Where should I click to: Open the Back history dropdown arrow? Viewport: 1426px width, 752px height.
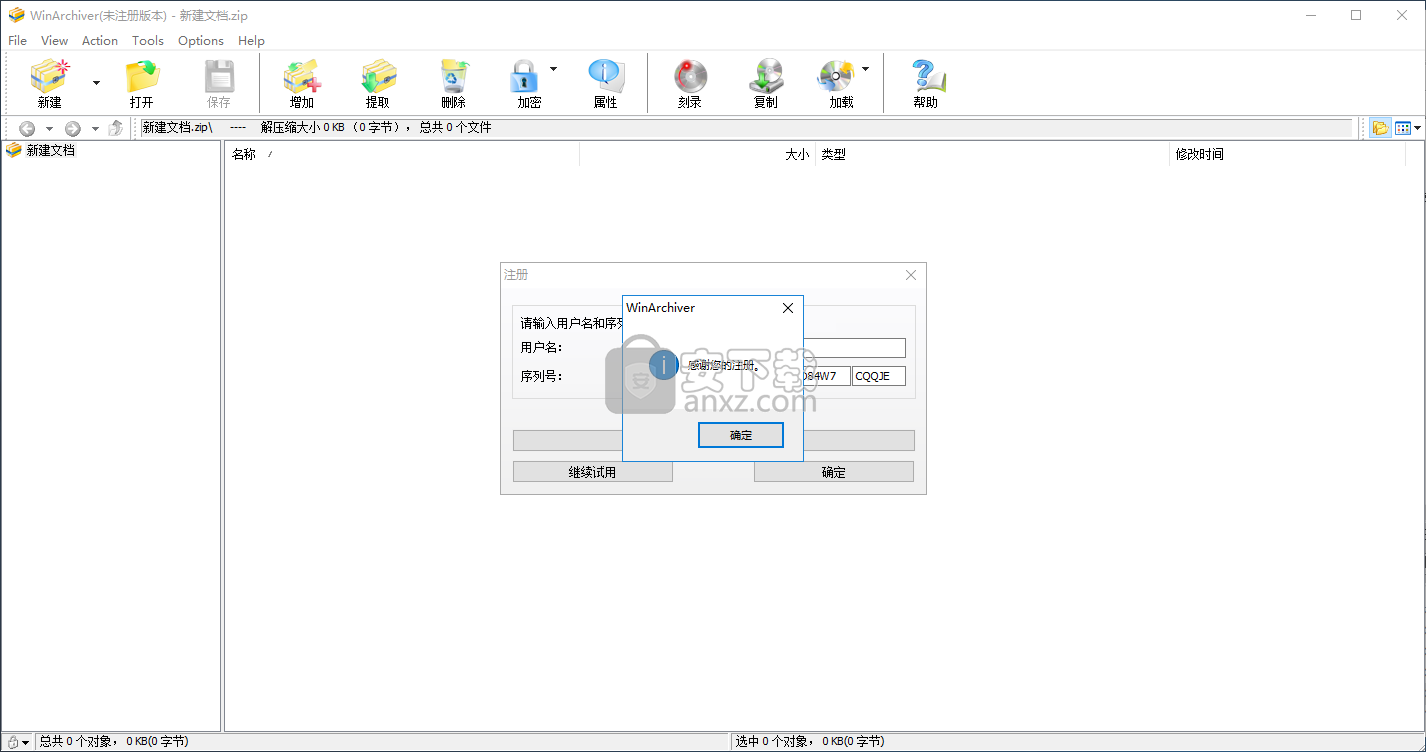click(x=49, y=128)
